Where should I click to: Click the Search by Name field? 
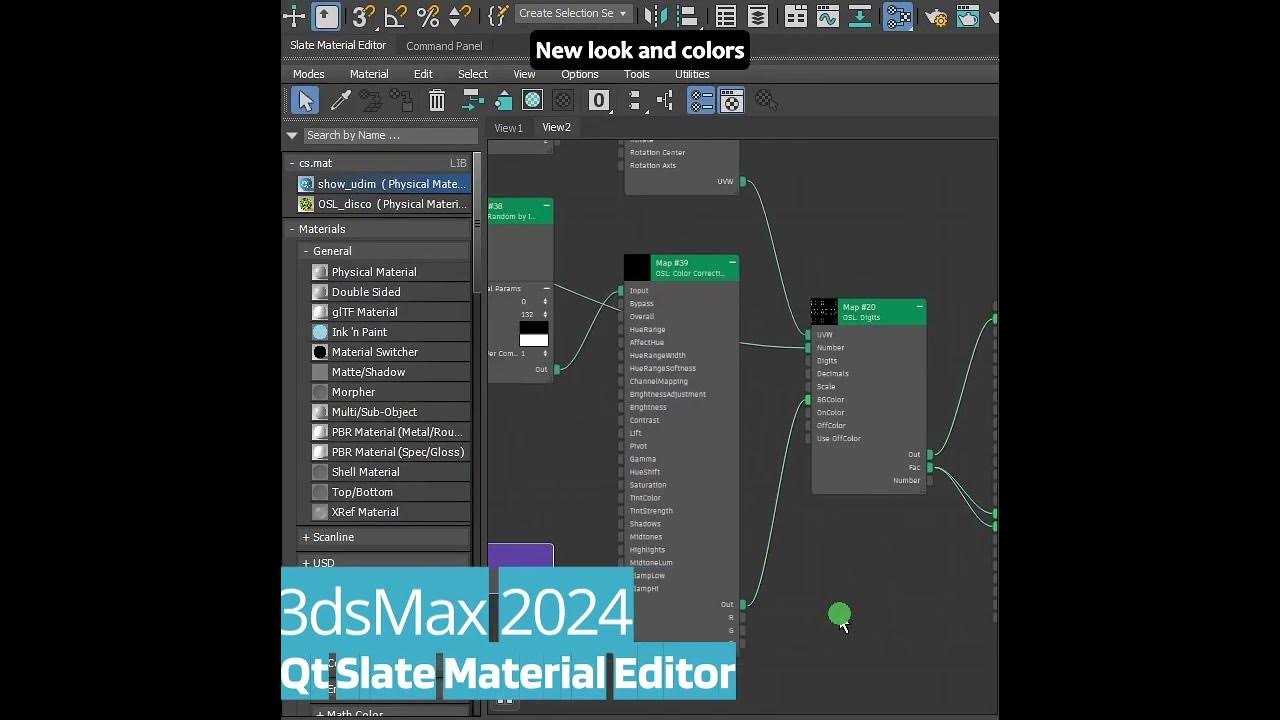[390, 135]
